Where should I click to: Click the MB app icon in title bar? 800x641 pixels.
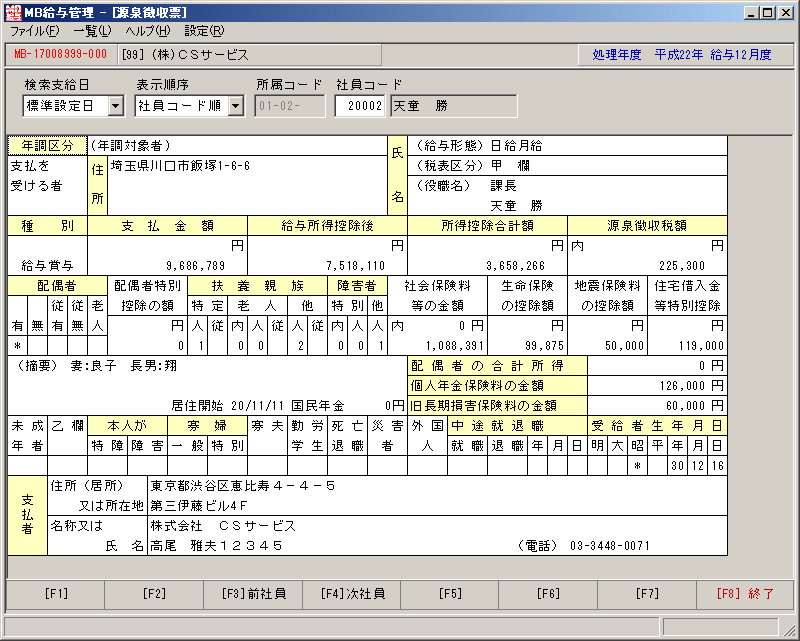tap(13, 12)
